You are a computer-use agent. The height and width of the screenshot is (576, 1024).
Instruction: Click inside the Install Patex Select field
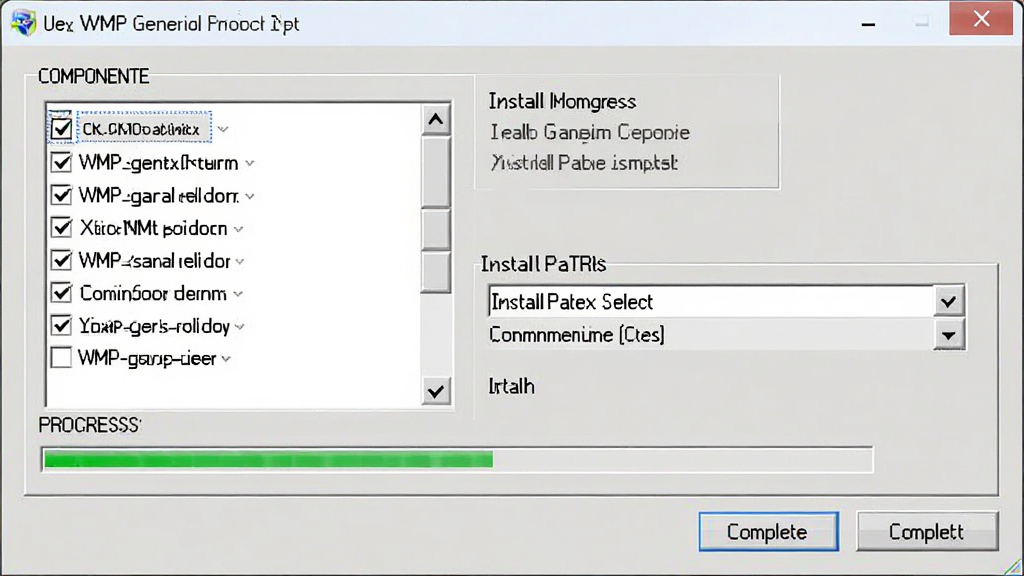click(x=711, y=302)
